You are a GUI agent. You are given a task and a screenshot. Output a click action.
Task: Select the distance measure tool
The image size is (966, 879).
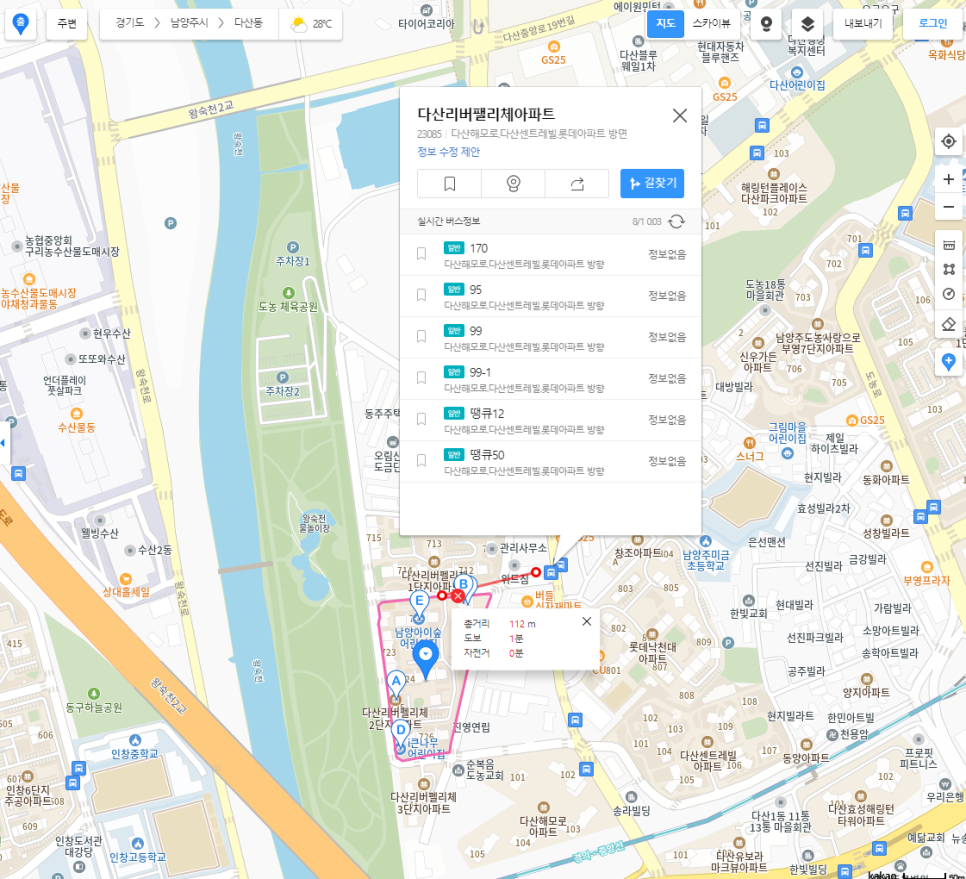pyautogui.click(x=949, y=245)
